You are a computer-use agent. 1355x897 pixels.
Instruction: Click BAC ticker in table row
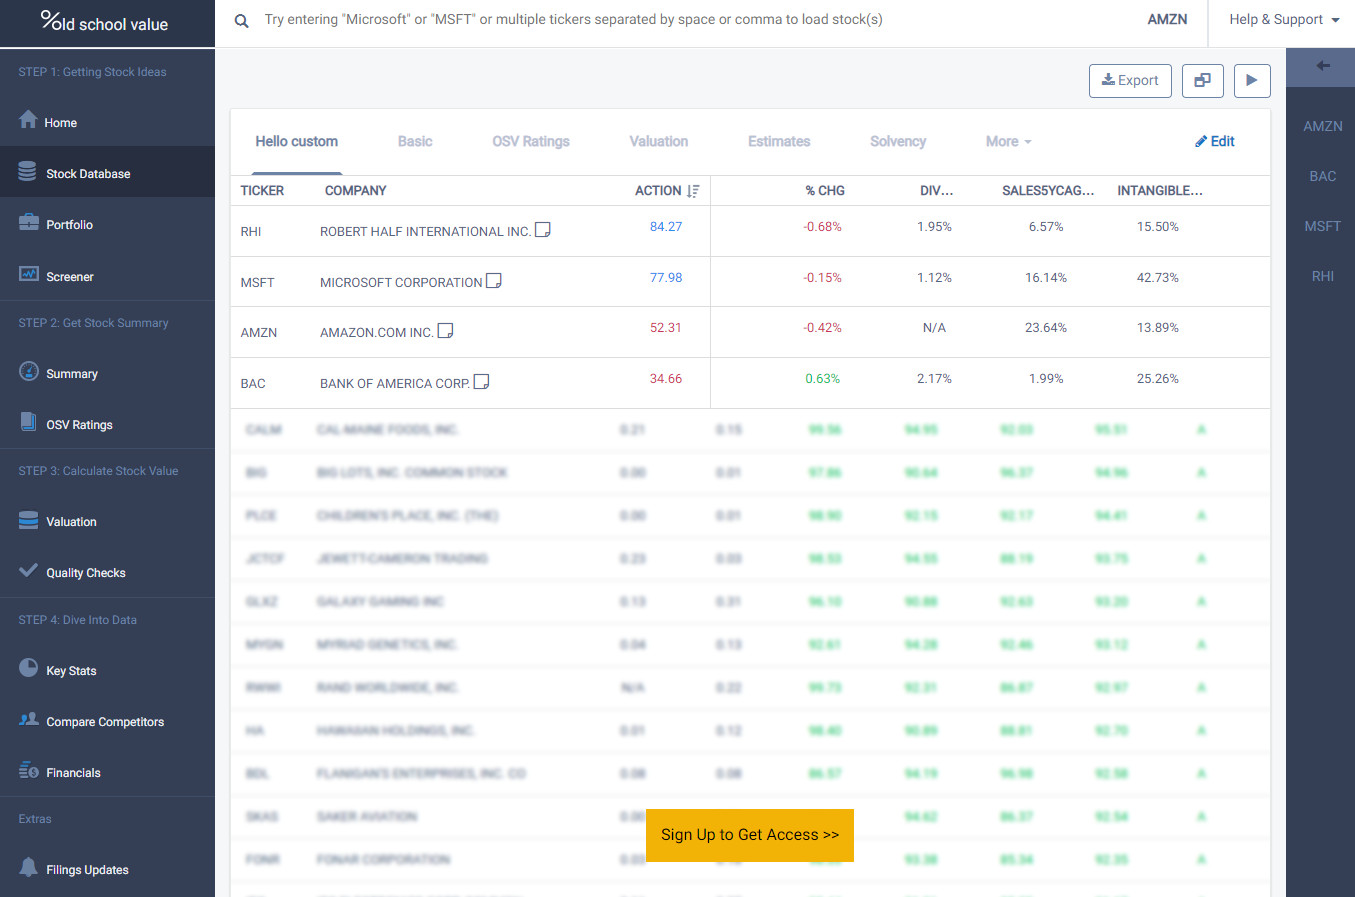[x=253, y=384]
